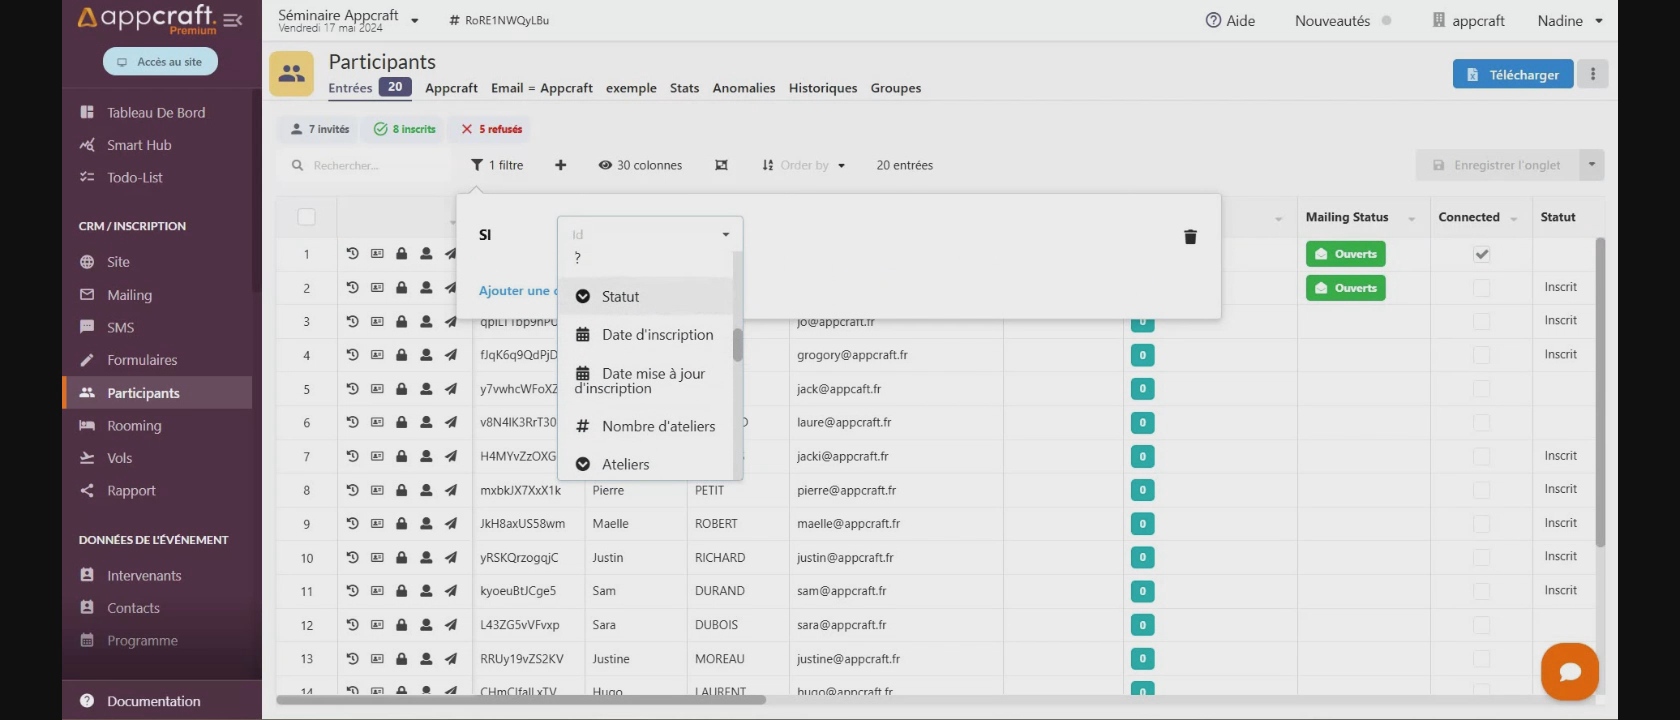The image size is (1680, 720).
Task: Open the three-dot menu beside Télécharger
Action: 1593,74
